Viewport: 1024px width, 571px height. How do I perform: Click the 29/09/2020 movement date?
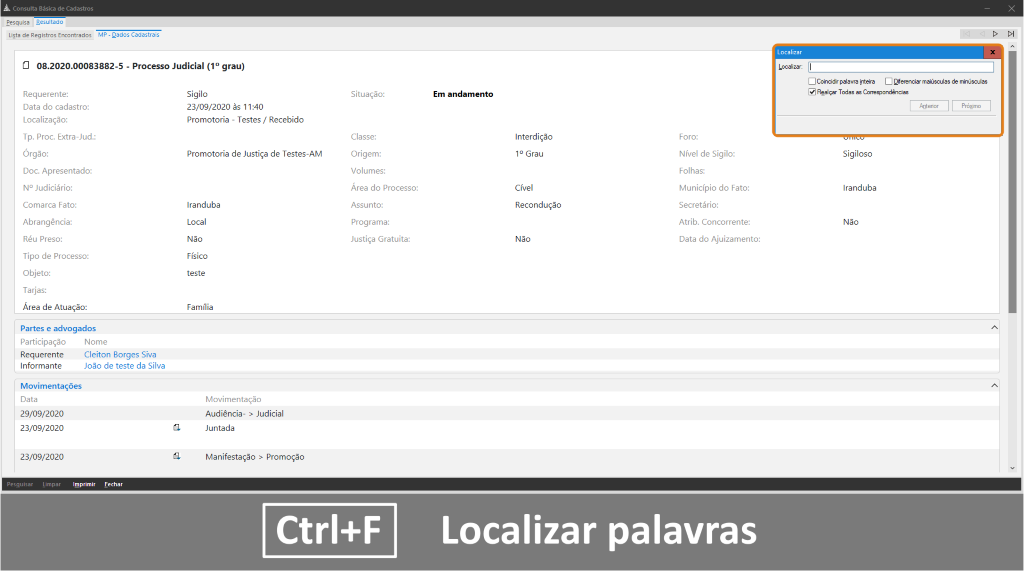(x=42, y=414)
